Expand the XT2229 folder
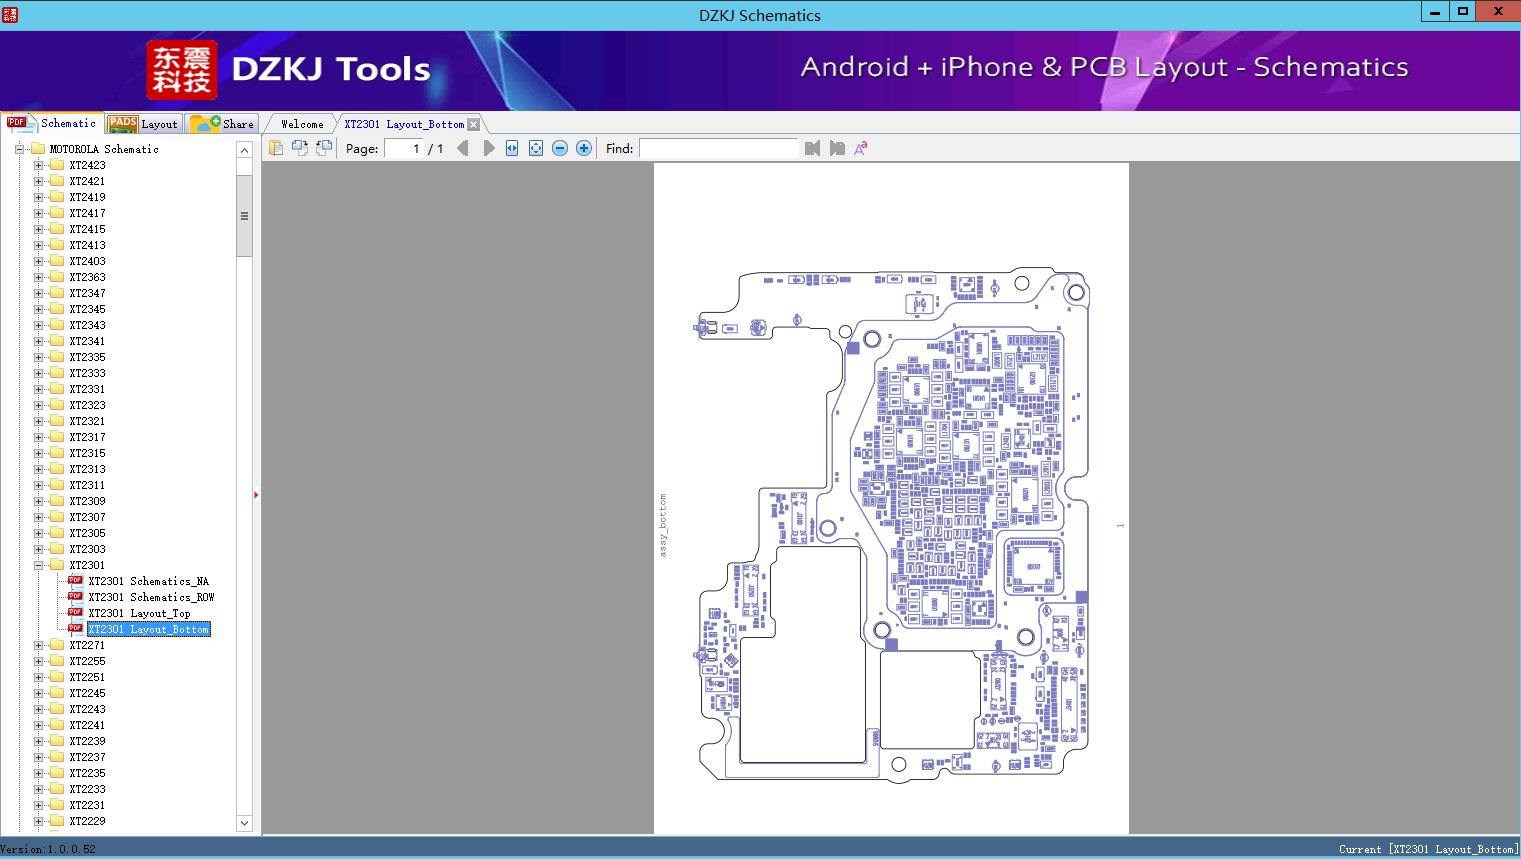The image size is (1521, 859). point(38,821)
